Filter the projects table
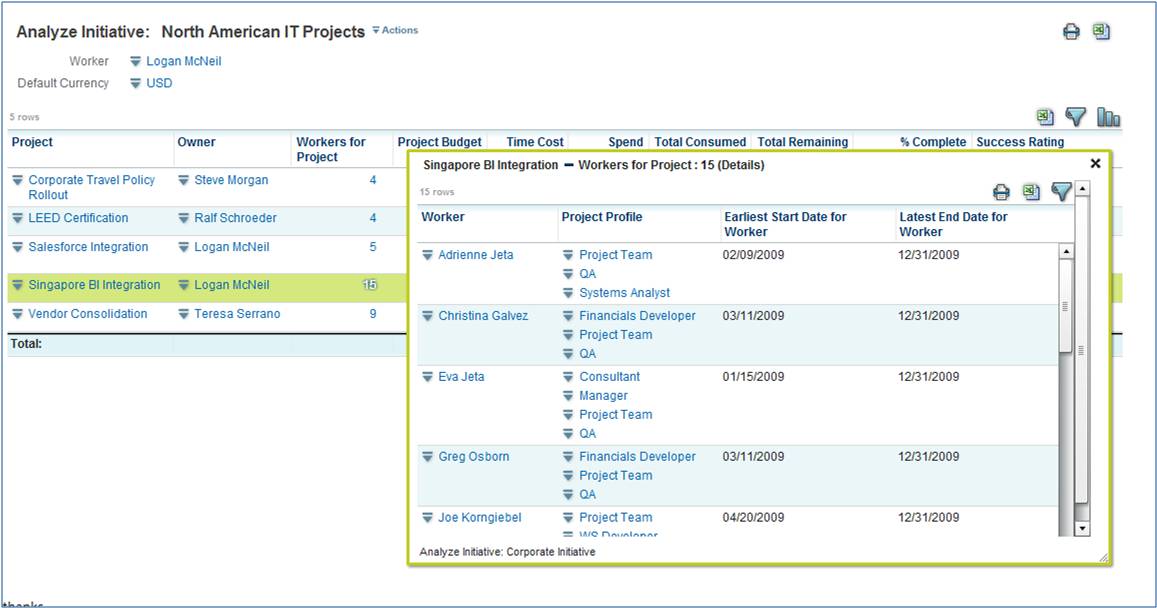This screenshot has height=608, width=1157. pos(1076,117)
